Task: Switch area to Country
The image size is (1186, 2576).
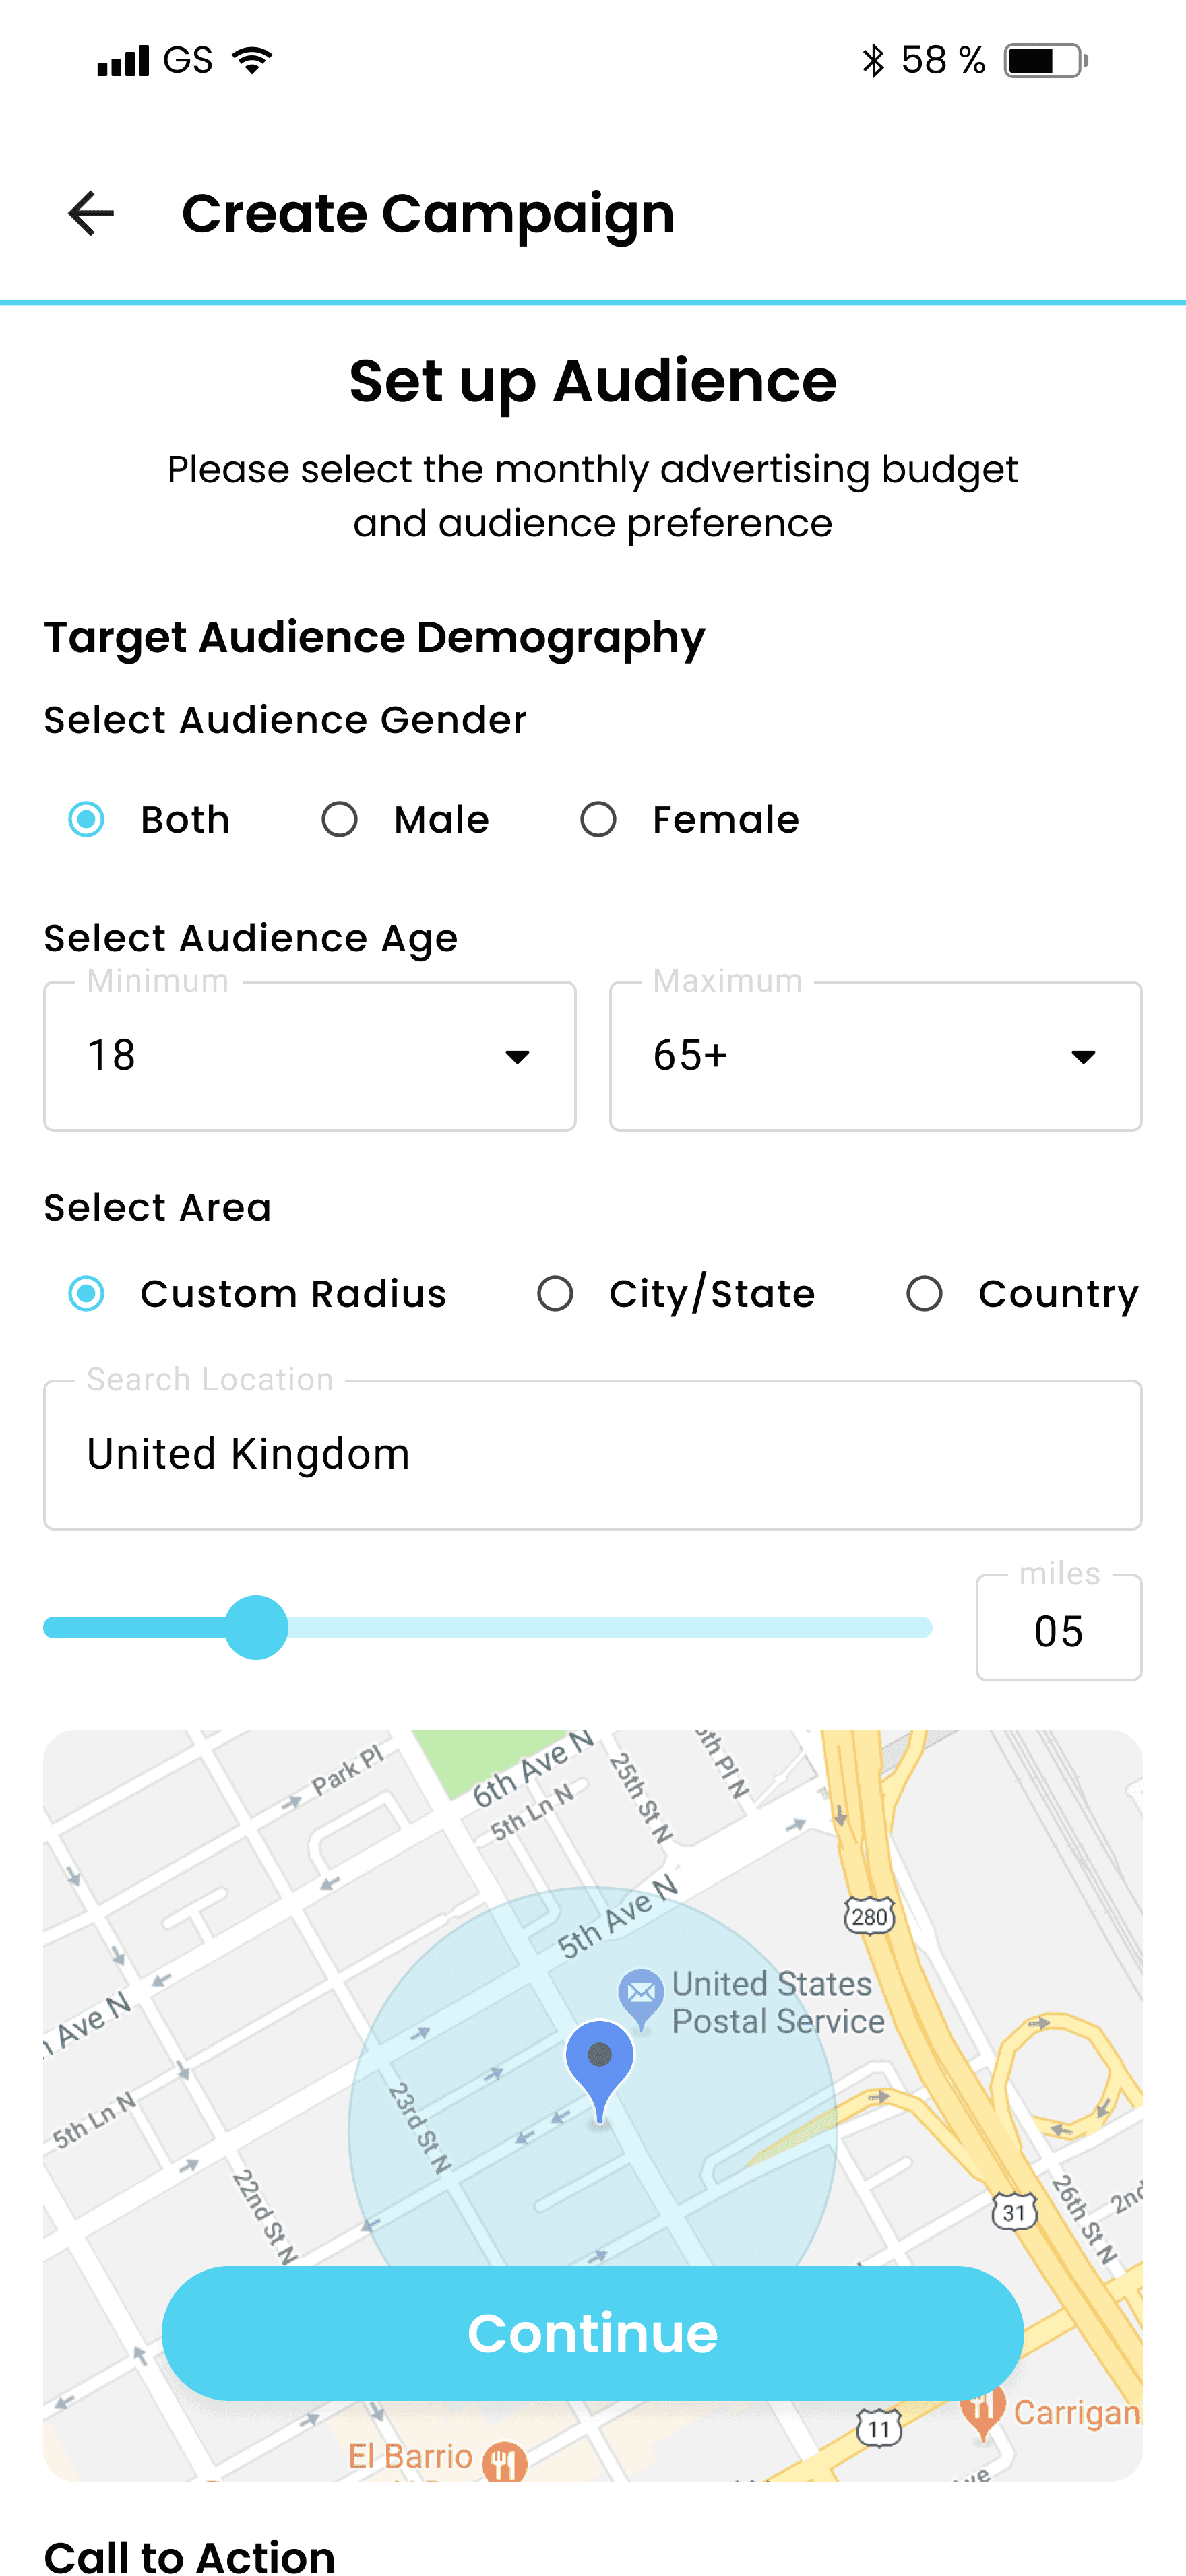Action: tap(925, 1294)
